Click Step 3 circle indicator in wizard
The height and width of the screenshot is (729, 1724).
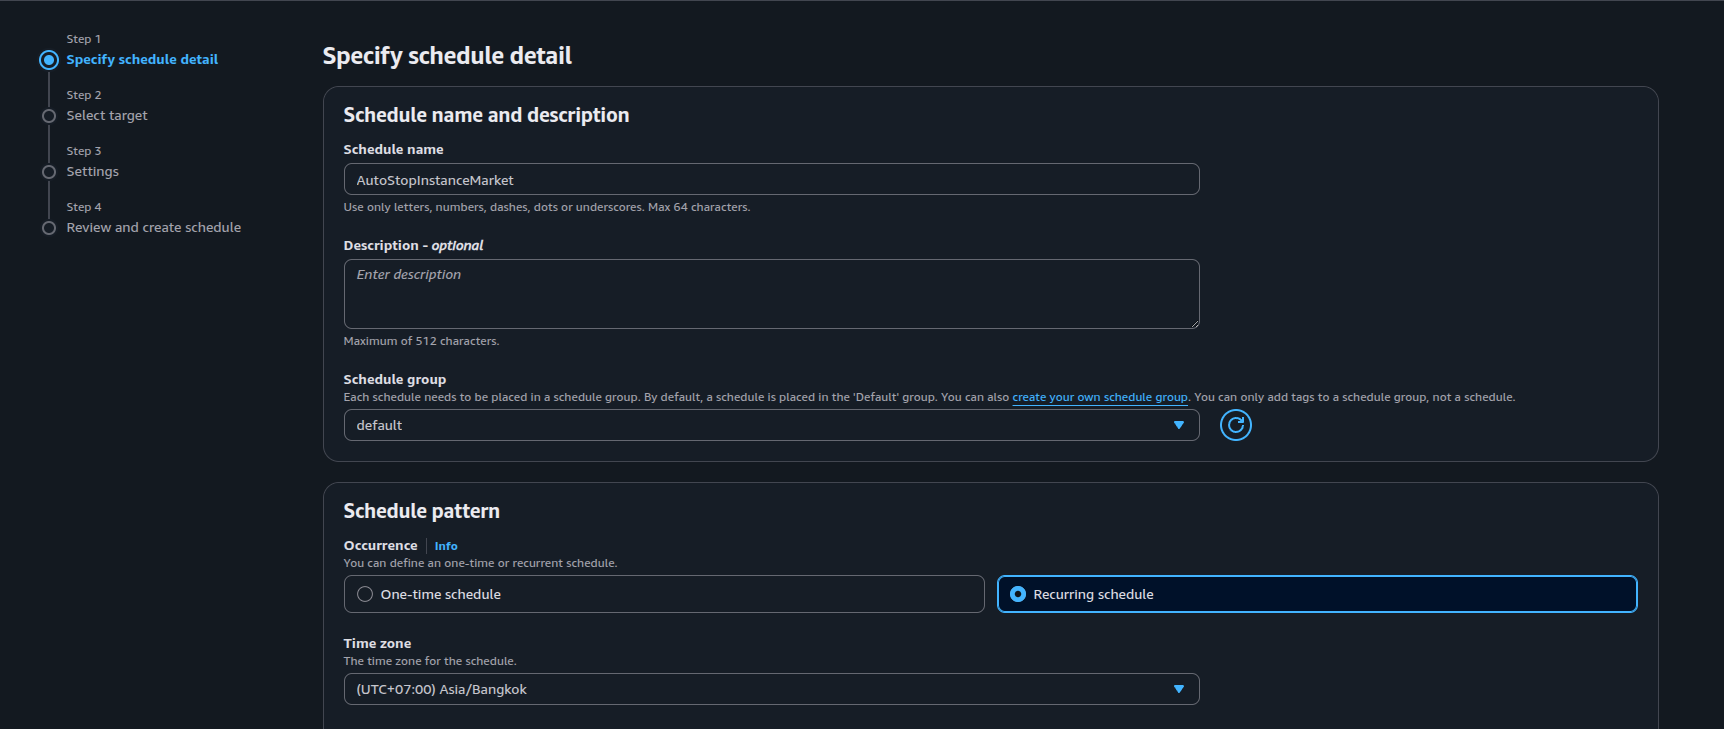(x=49, y=172)
